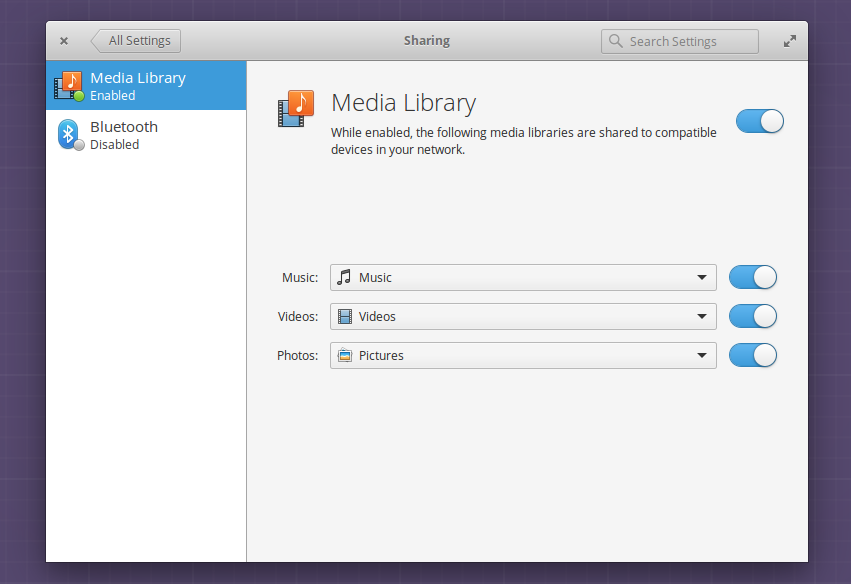Close the Sharing settings window
Viewport: 851px width, 584px height.
click(x=64, y=41)
